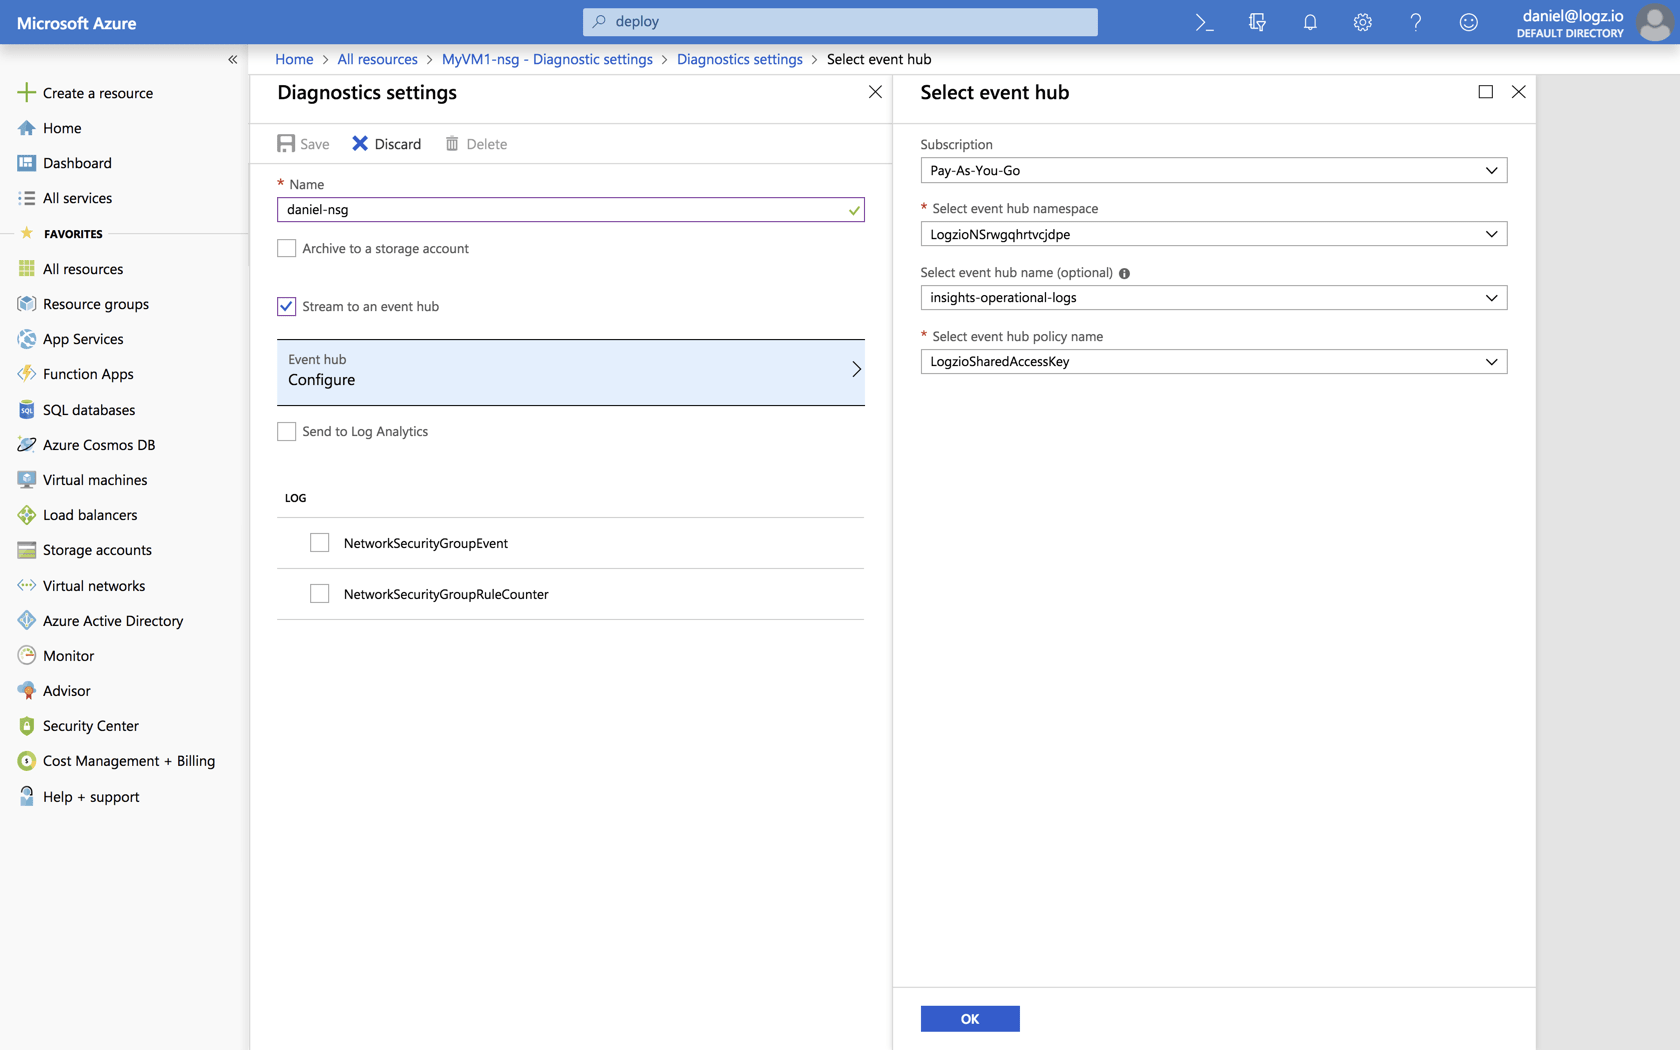Click the info icon beside event hub name
1680x1050 pixels.
1124,273
